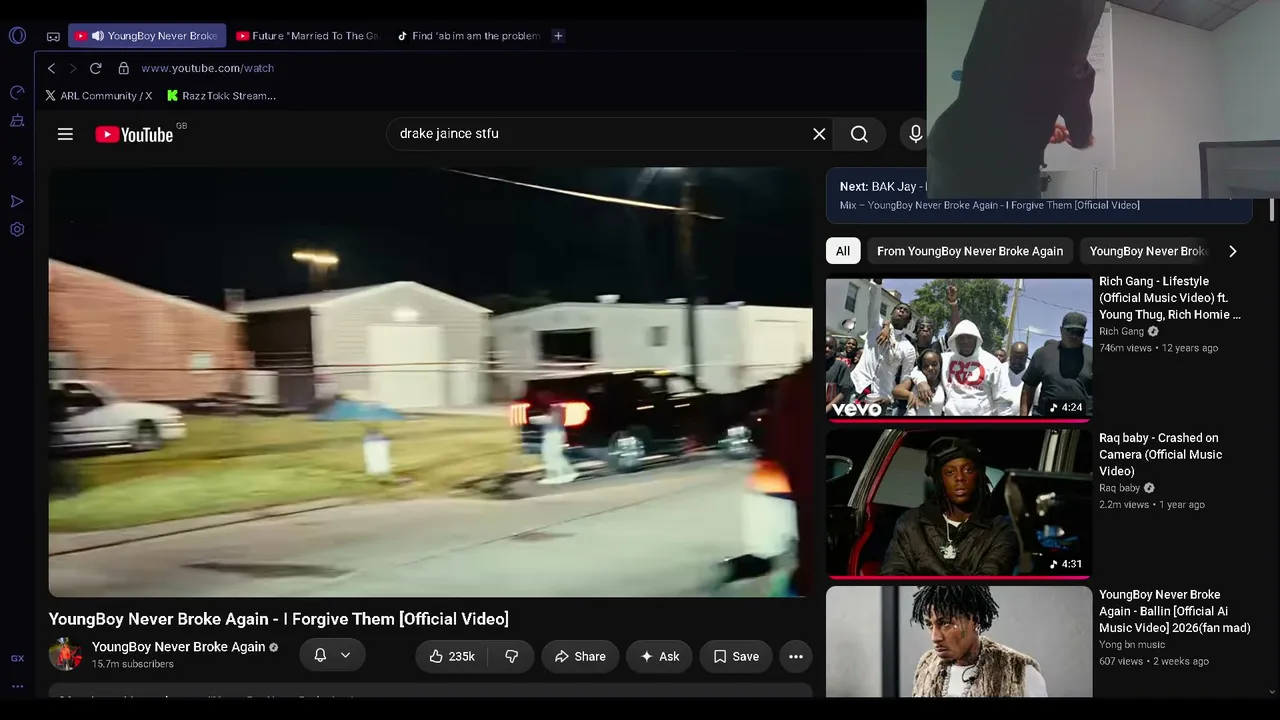1280x720 pixels.
Task: Share this video
Action: [580, 656]
